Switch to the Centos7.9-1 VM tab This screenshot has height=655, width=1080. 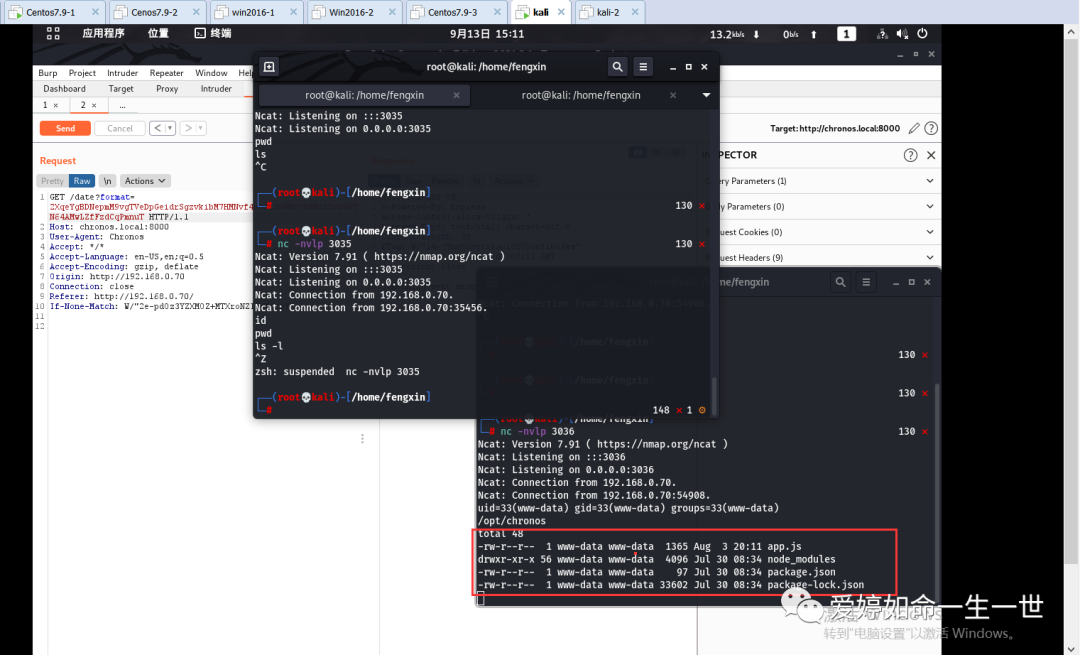click(x=54, y=12)
